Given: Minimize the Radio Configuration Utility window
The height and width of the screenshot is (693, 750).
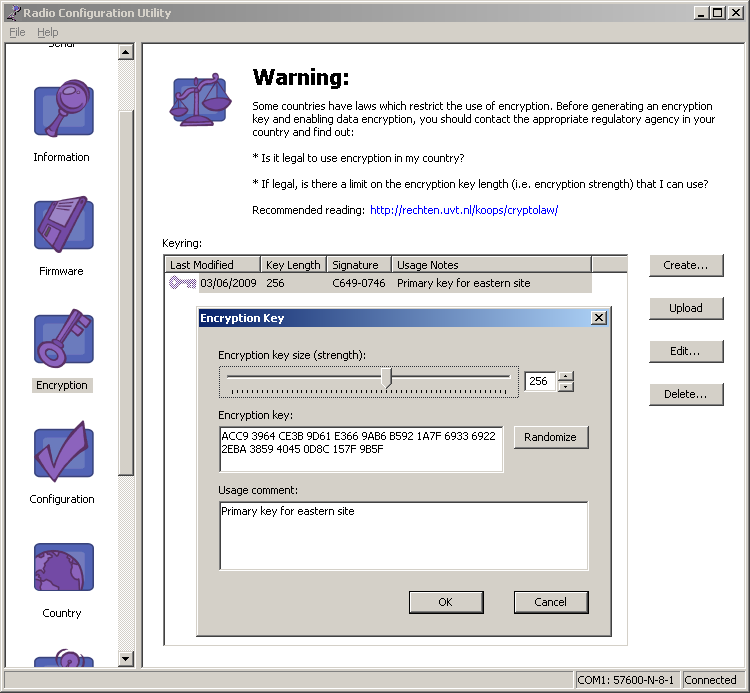Looking at the screenshot, I should click(701, 12).
